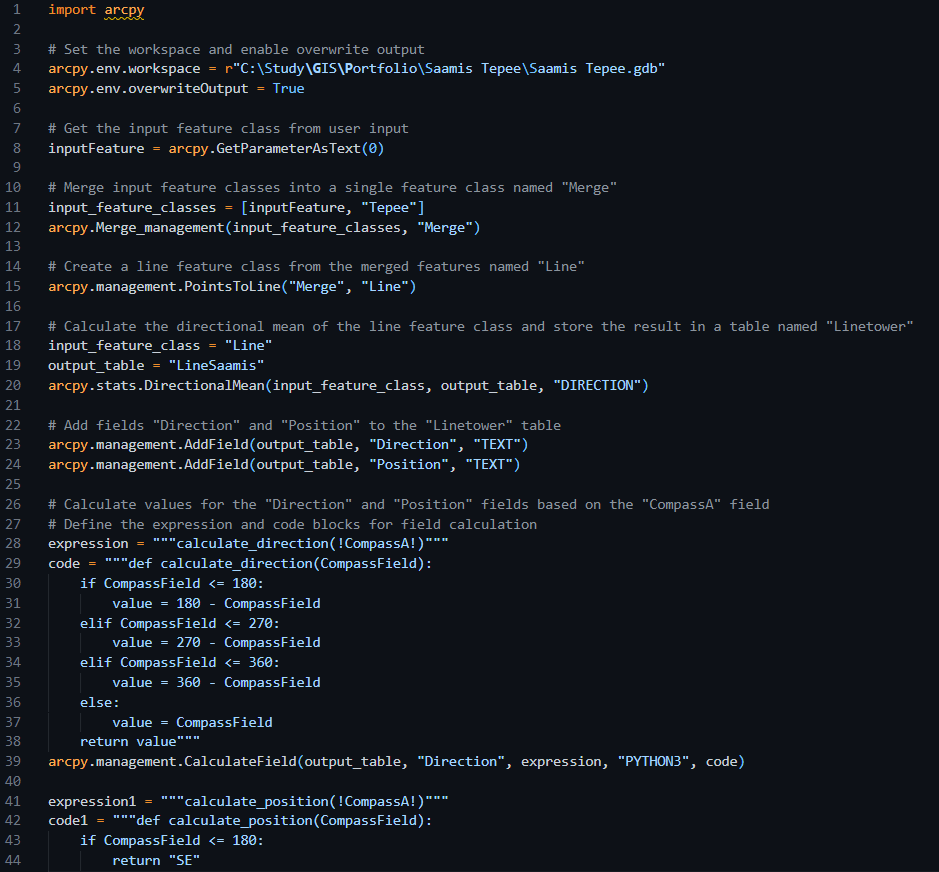Click input_feature_class variable on line 18

[x=124, y=346]
